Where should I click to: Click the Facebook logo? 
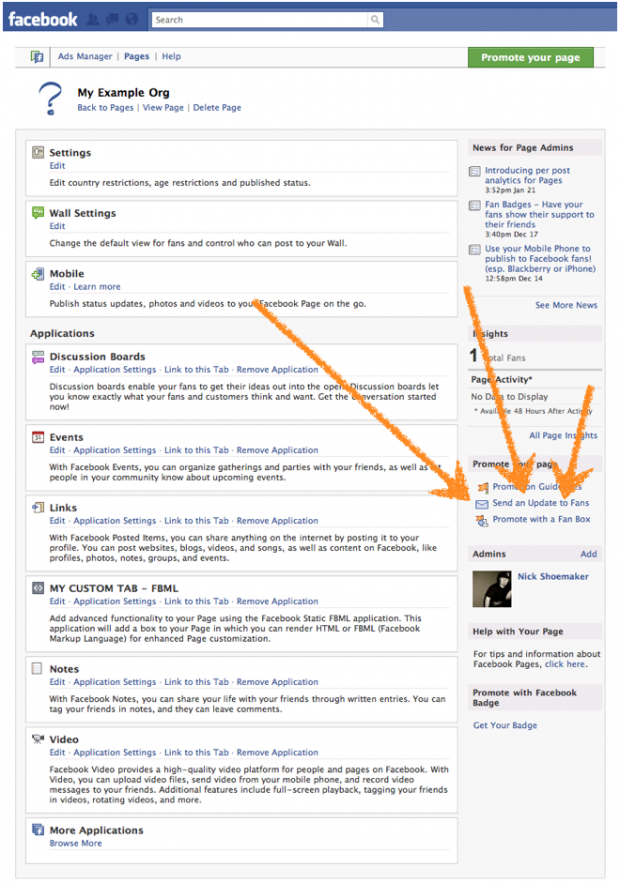[43, 20]
